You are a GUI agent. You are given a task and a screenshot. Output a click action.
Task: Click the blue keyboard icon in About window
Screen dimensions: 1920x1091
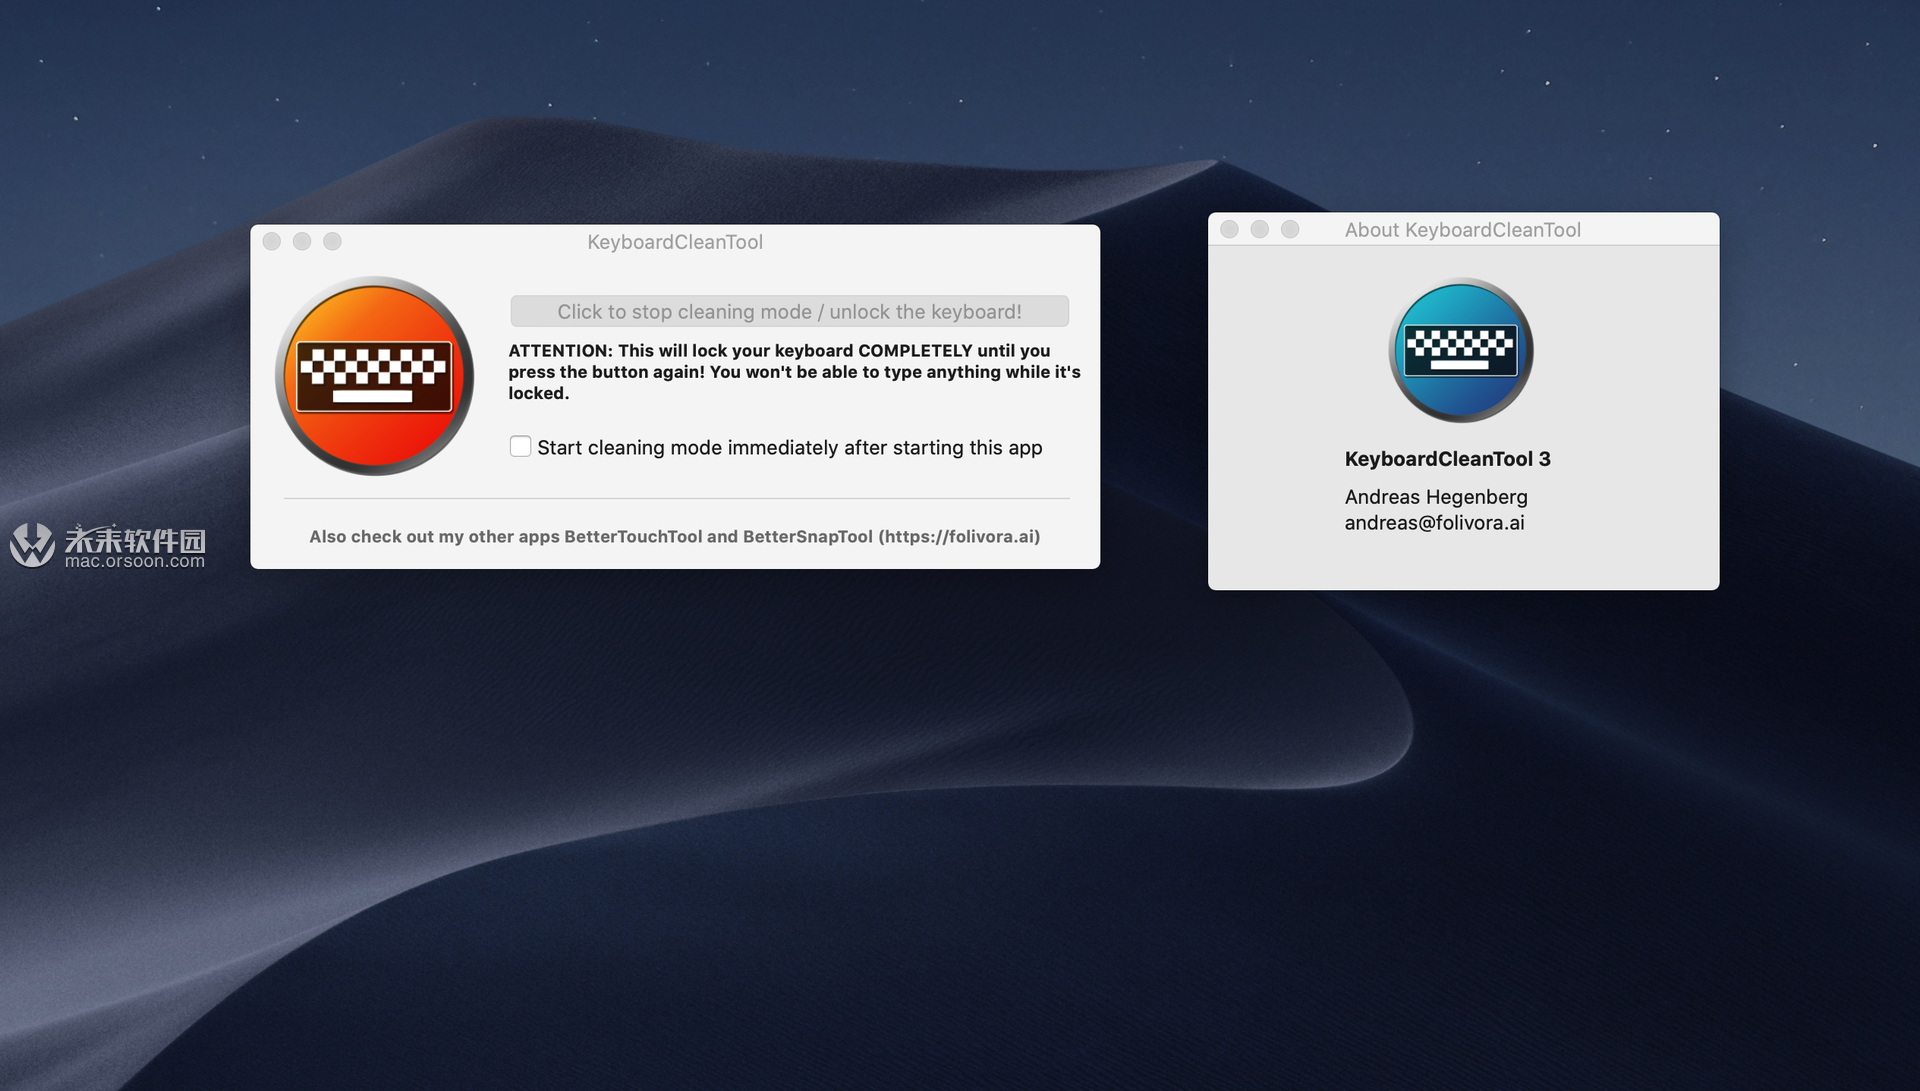coord(1461,350)
